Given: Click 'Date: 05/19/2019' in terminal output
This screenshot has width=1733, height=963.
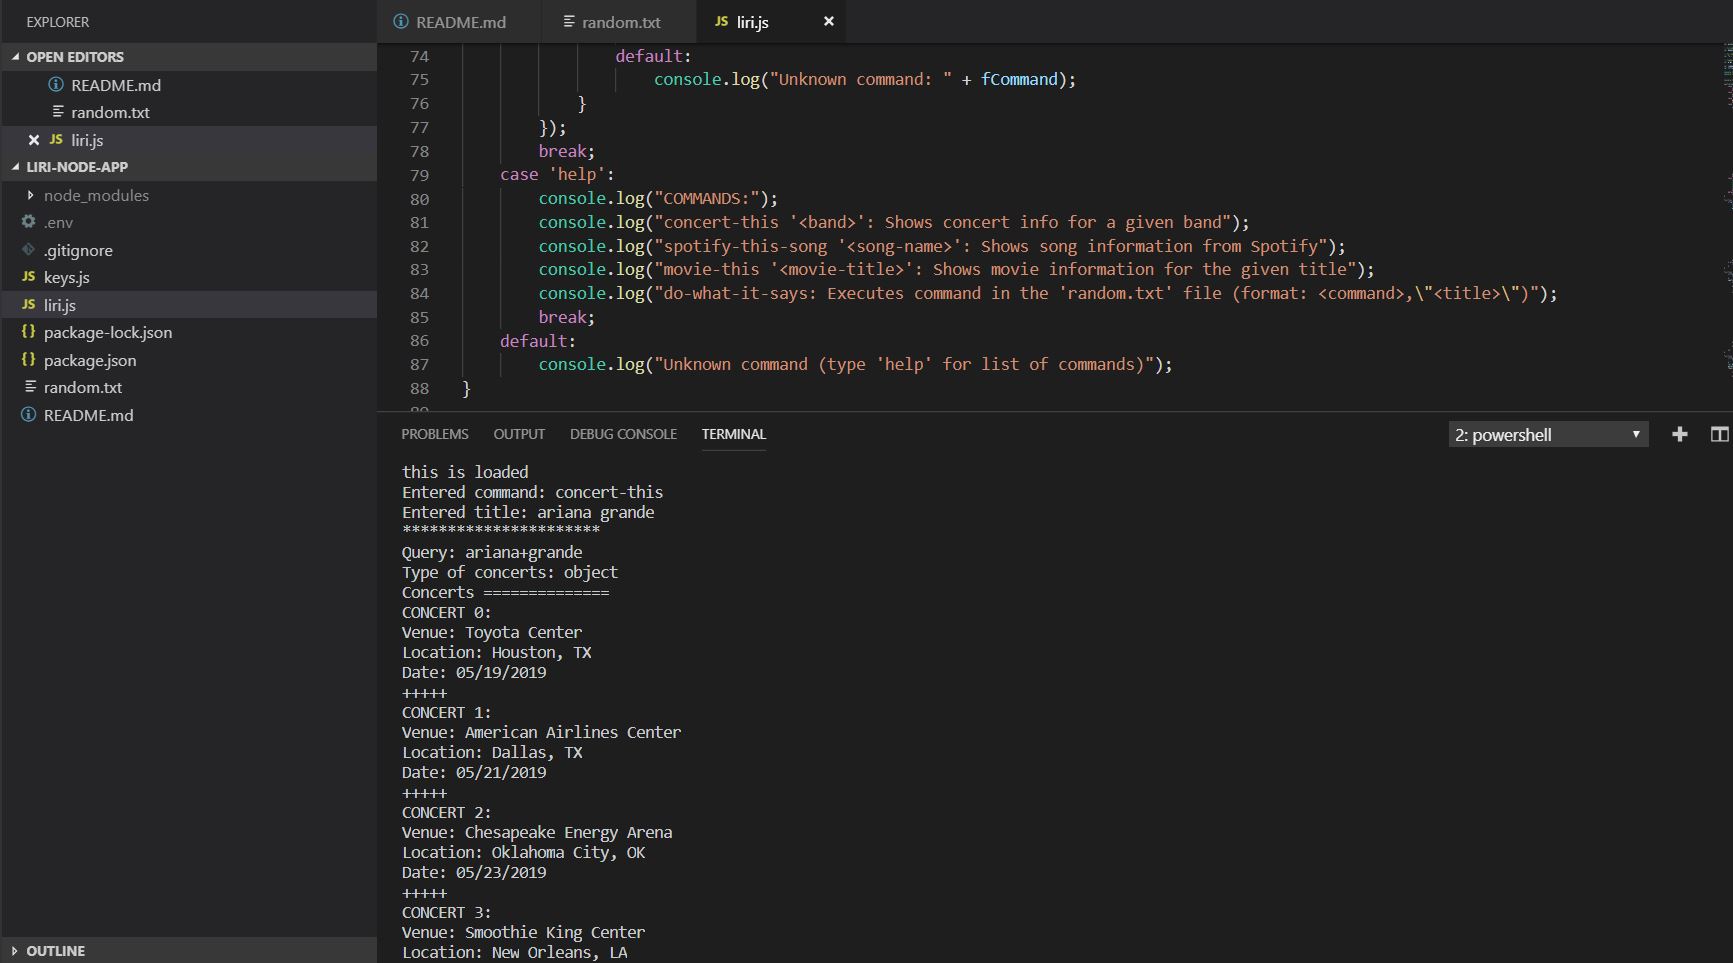Looking at the screenshot, I should click(x=474, y=672).
